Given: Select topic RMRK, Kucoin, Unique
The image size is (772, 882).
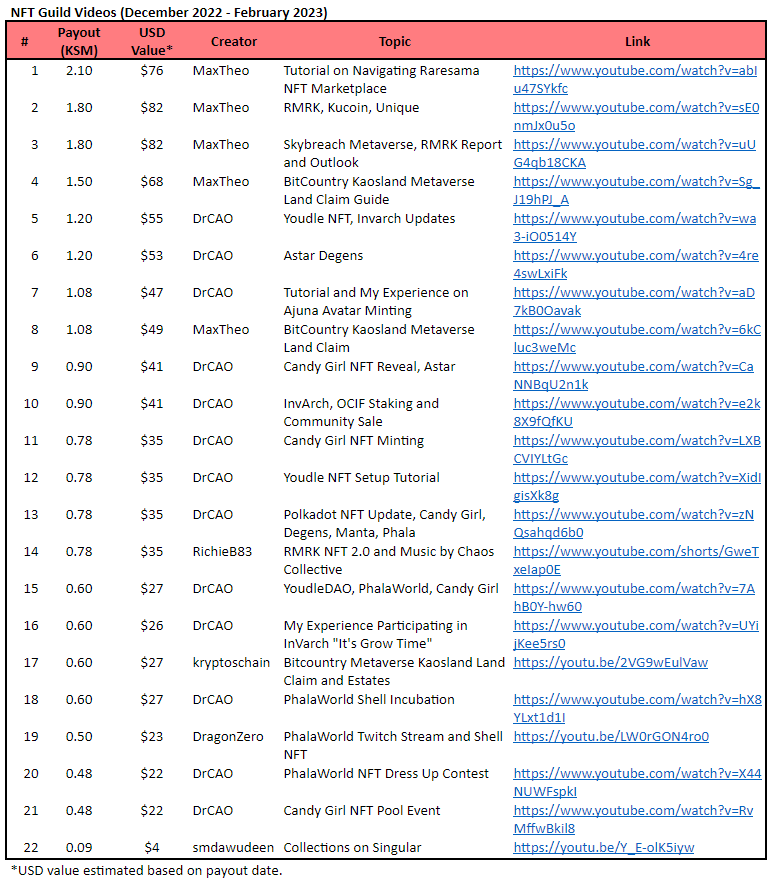Looking at the screenshot, I should (351, 108).
